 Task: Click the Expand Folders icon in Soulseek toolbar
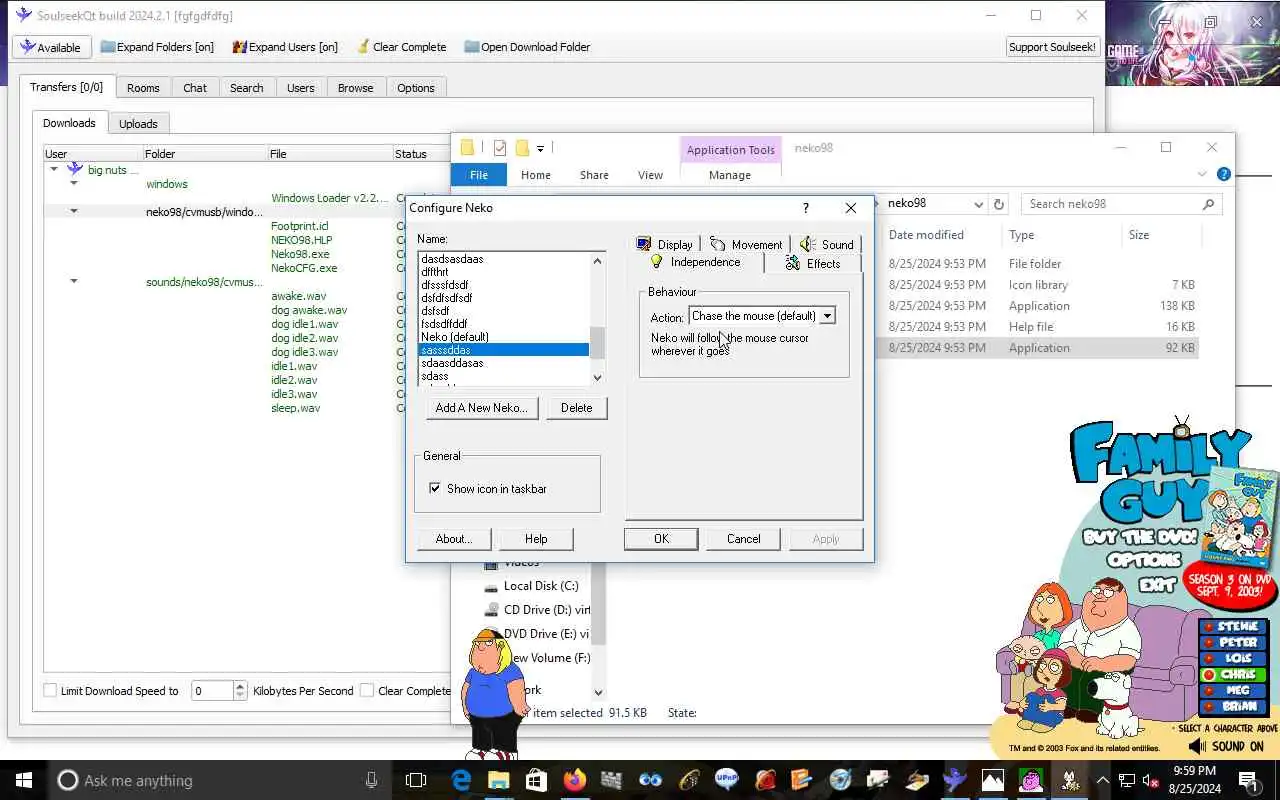[108, 47]
